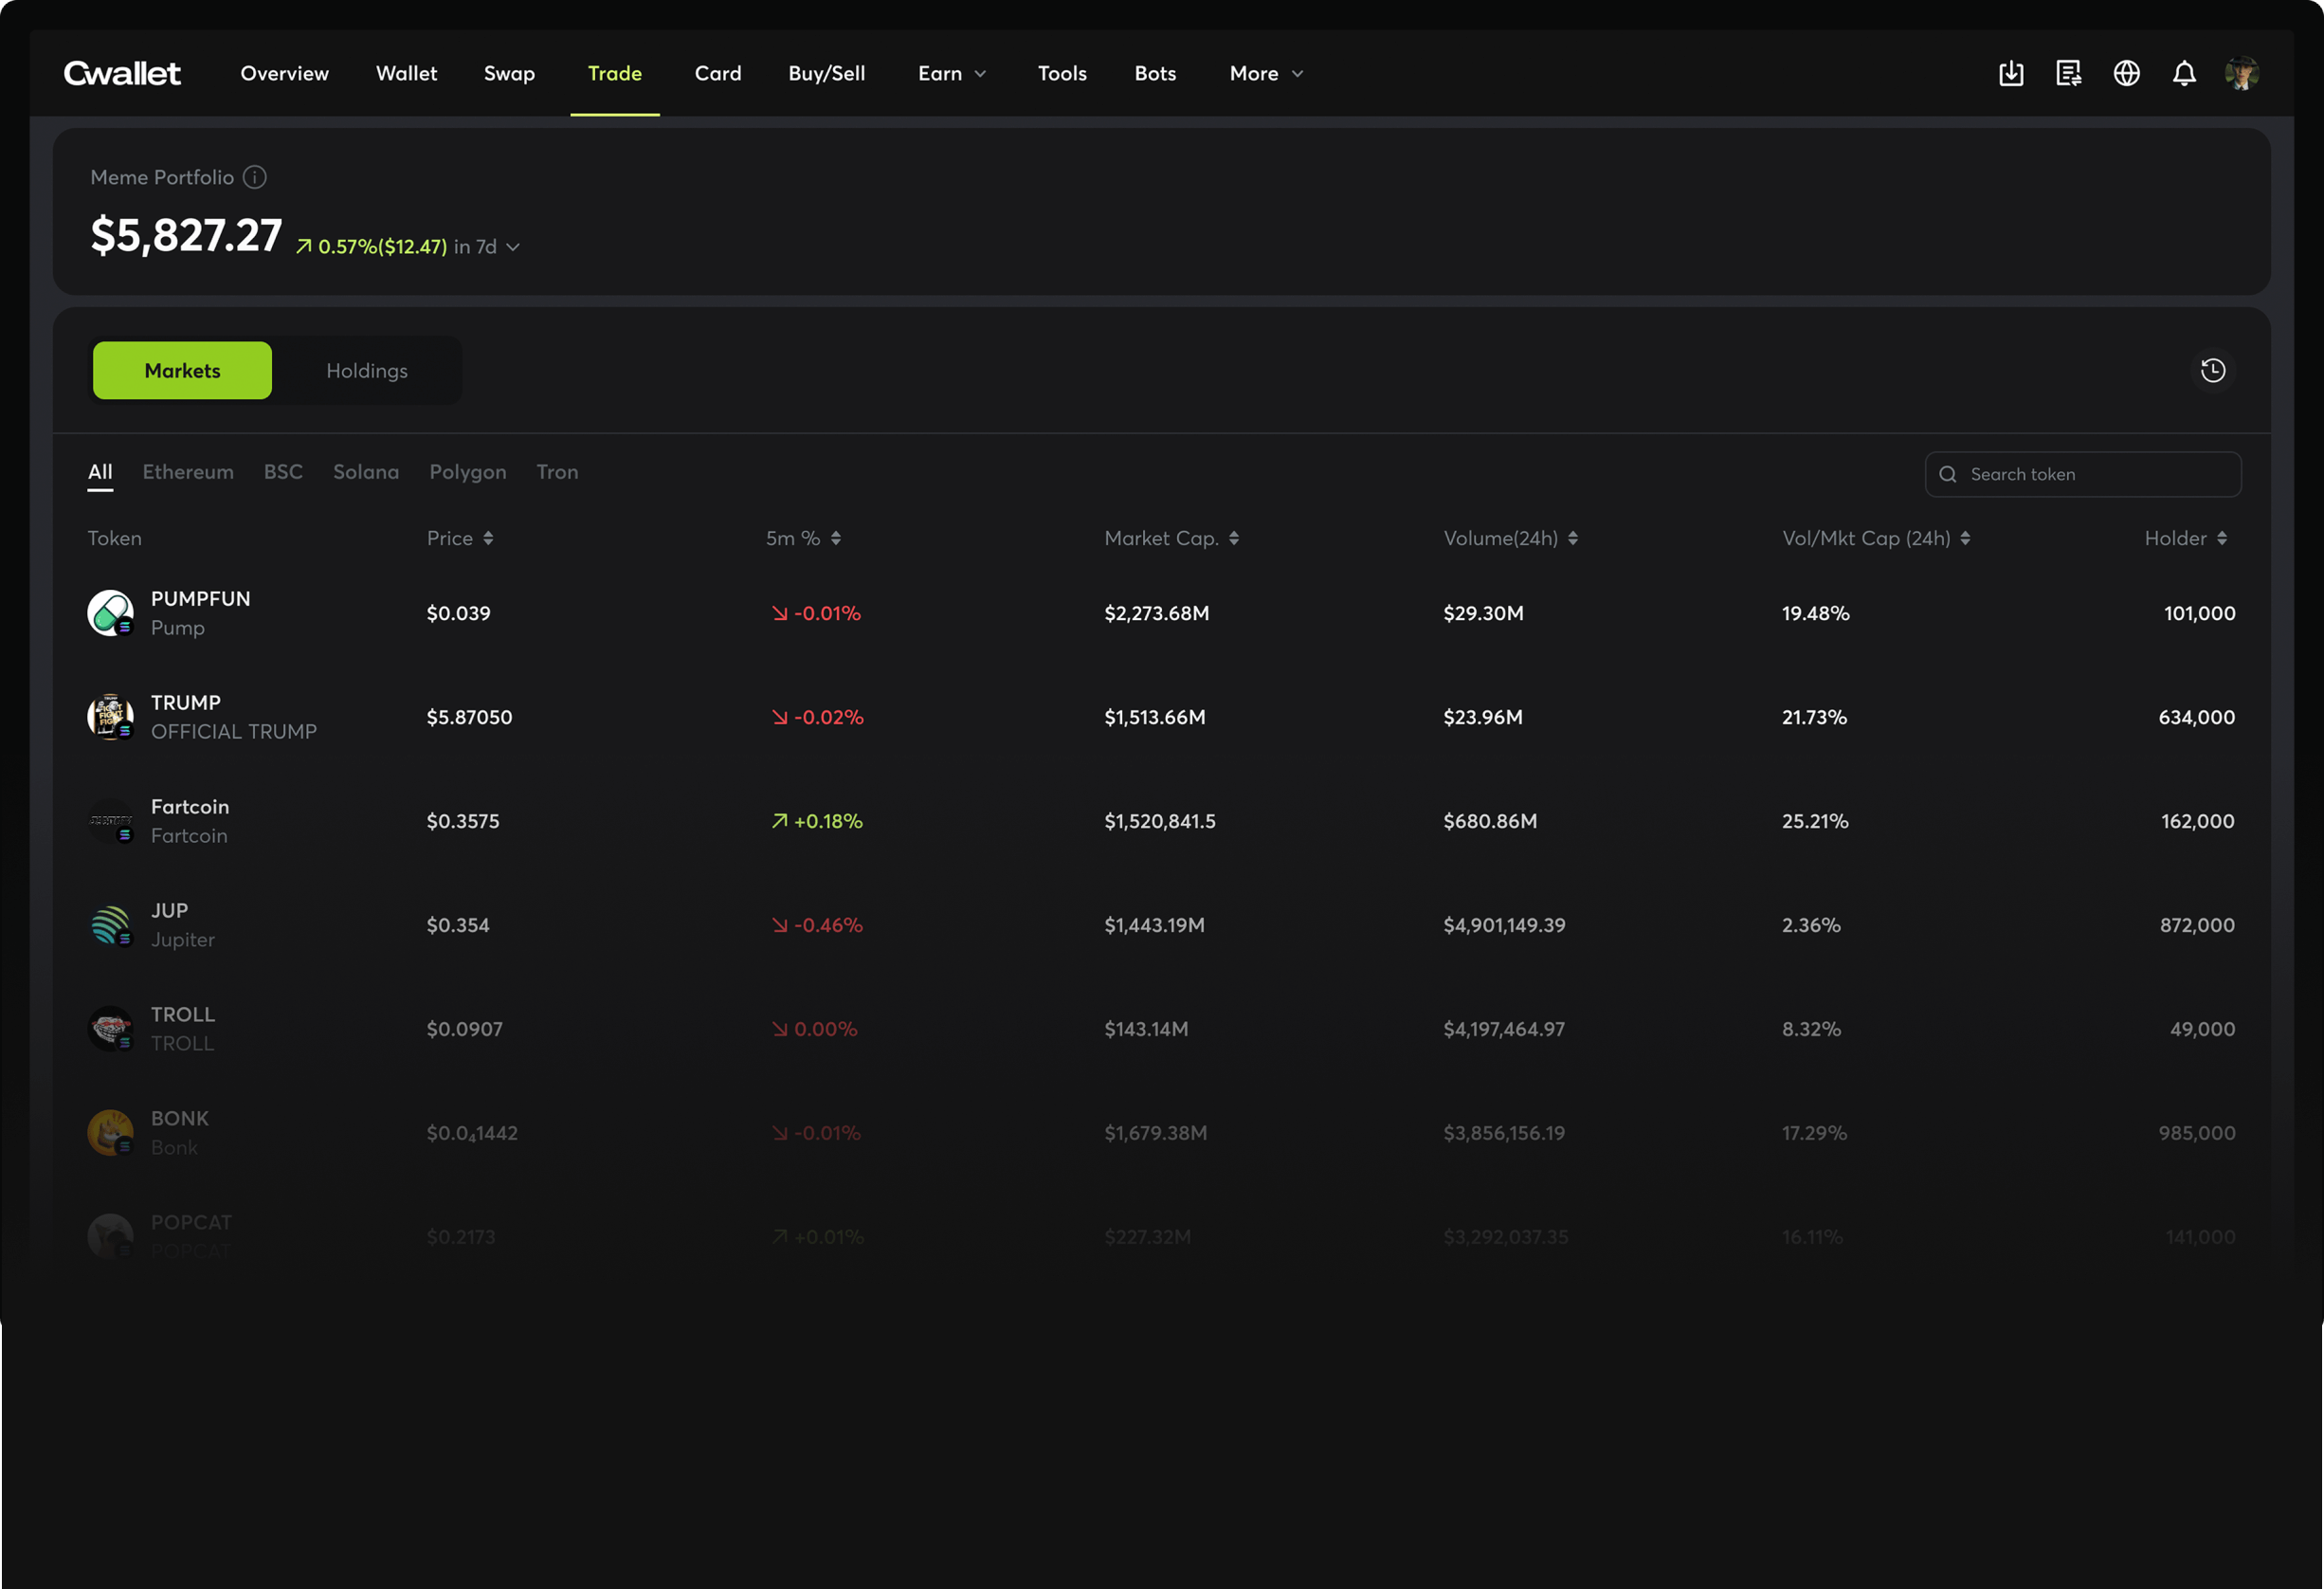This screenshot has width=2324, height=1589.
Task: Click the PUMPFUN token logo
Action: [x=110, y=612]
